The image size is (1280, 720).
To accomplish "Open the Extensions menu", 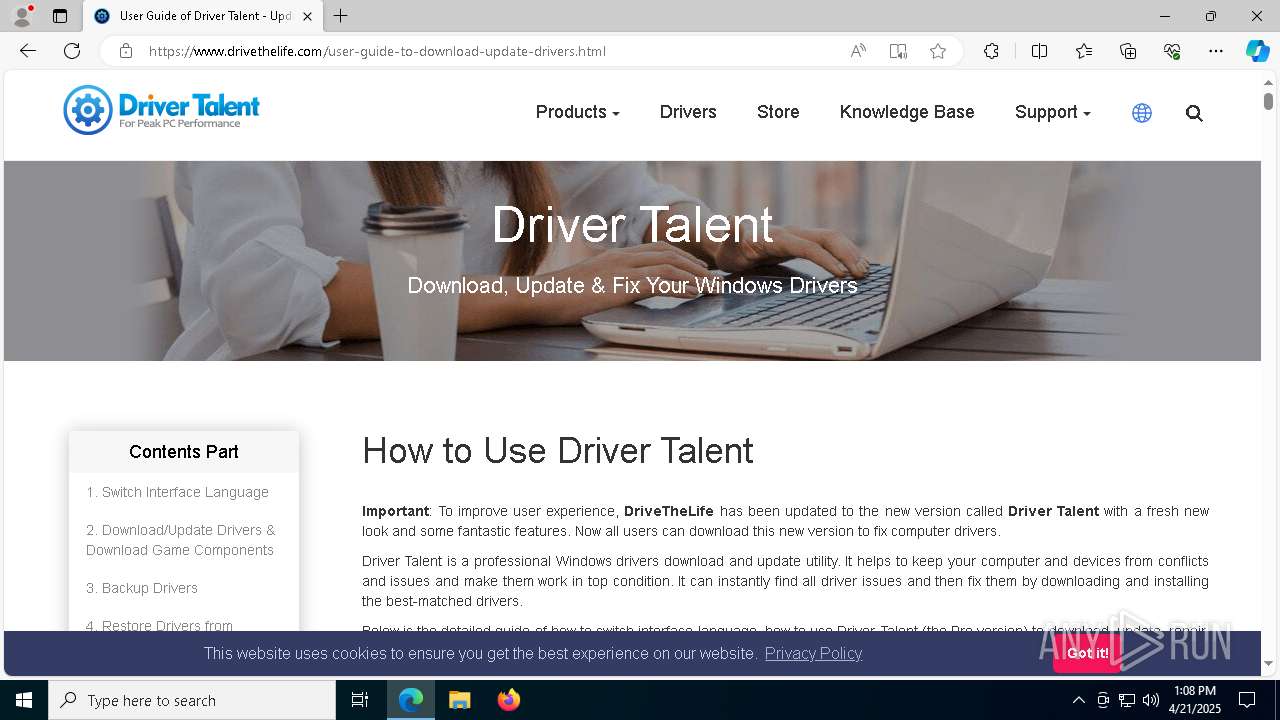I will tap(991, 51).
